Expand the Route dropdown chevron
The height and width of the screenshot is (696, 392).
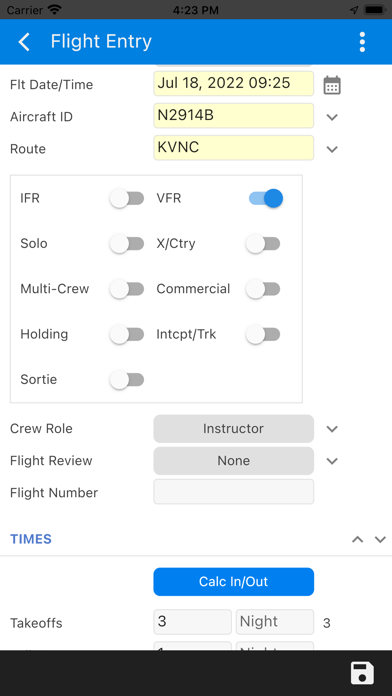point(332,149)
